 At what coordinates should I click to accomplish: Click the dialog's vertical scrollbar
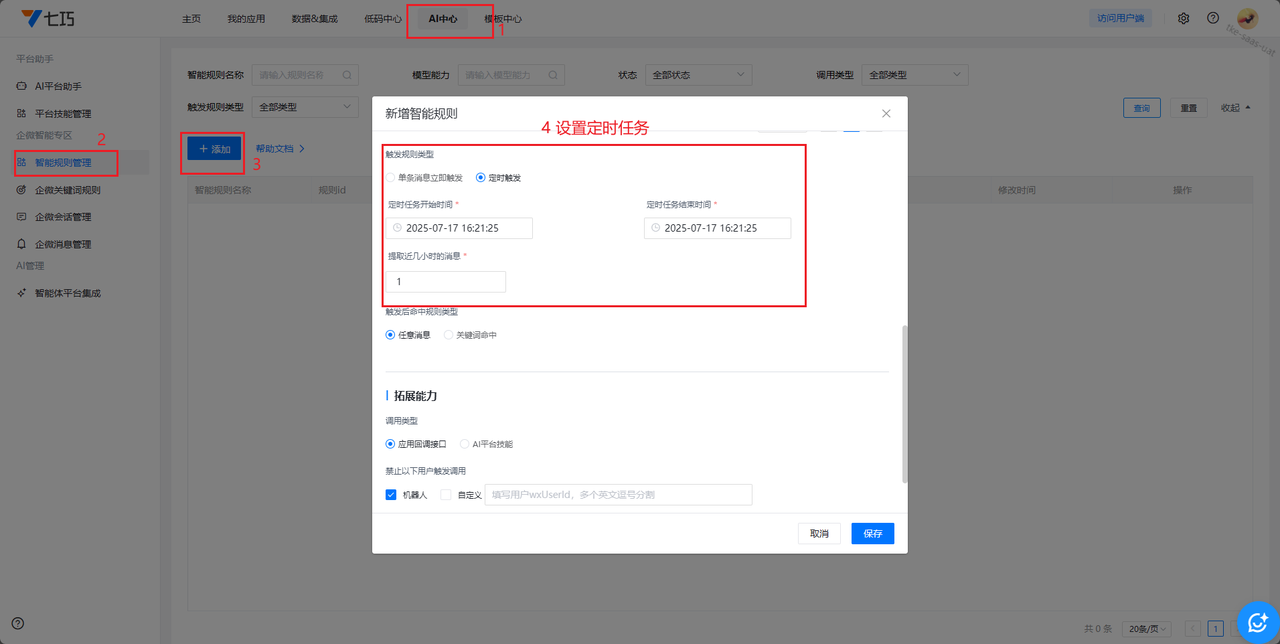pyautogui.click(x=905, y=400)
